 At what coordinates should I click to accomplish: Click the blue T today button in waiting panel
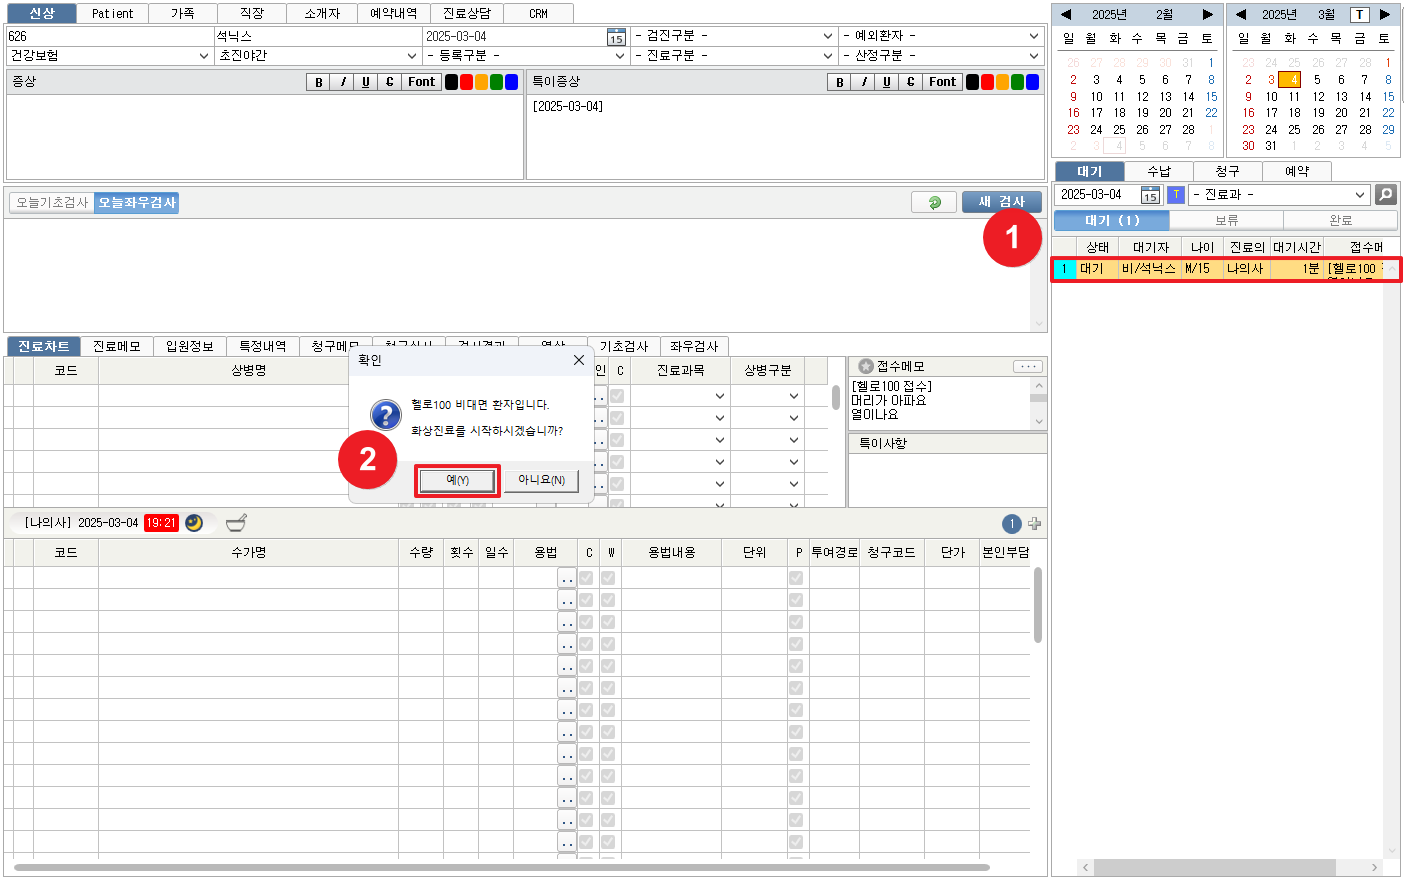pos(1176,195)
